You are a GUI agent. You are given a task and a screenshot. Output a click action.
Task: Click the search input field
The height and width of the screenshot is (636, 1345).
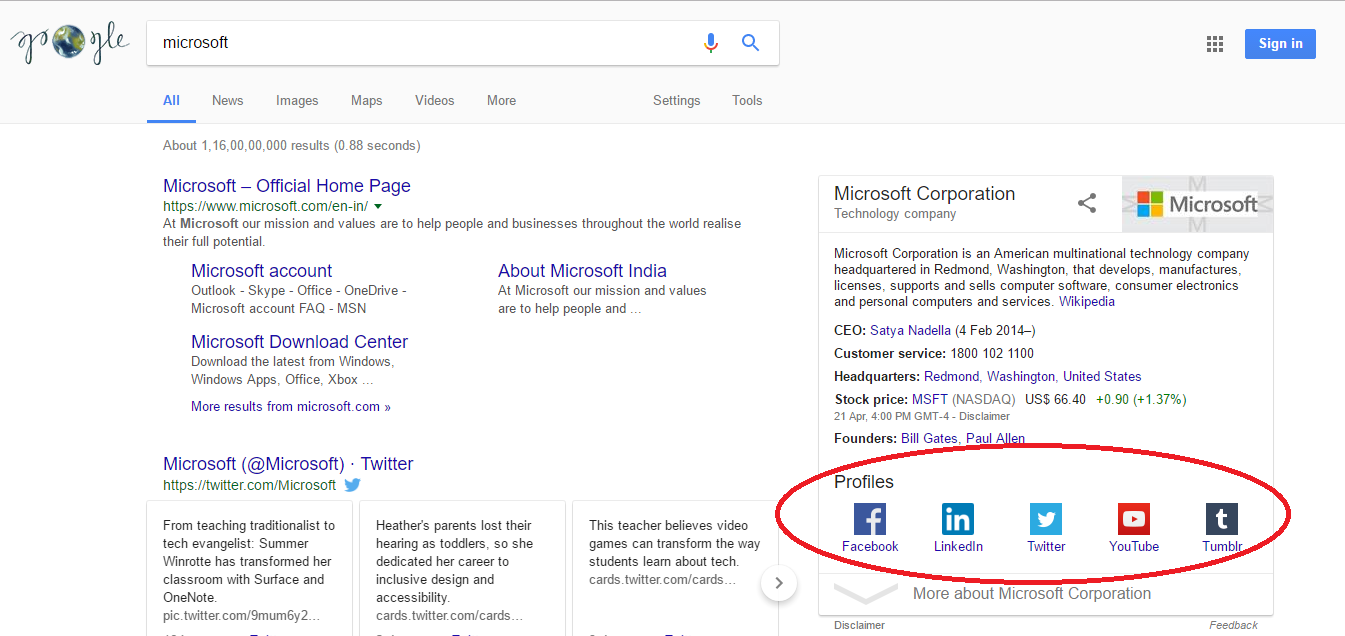(x=420, y=43)
